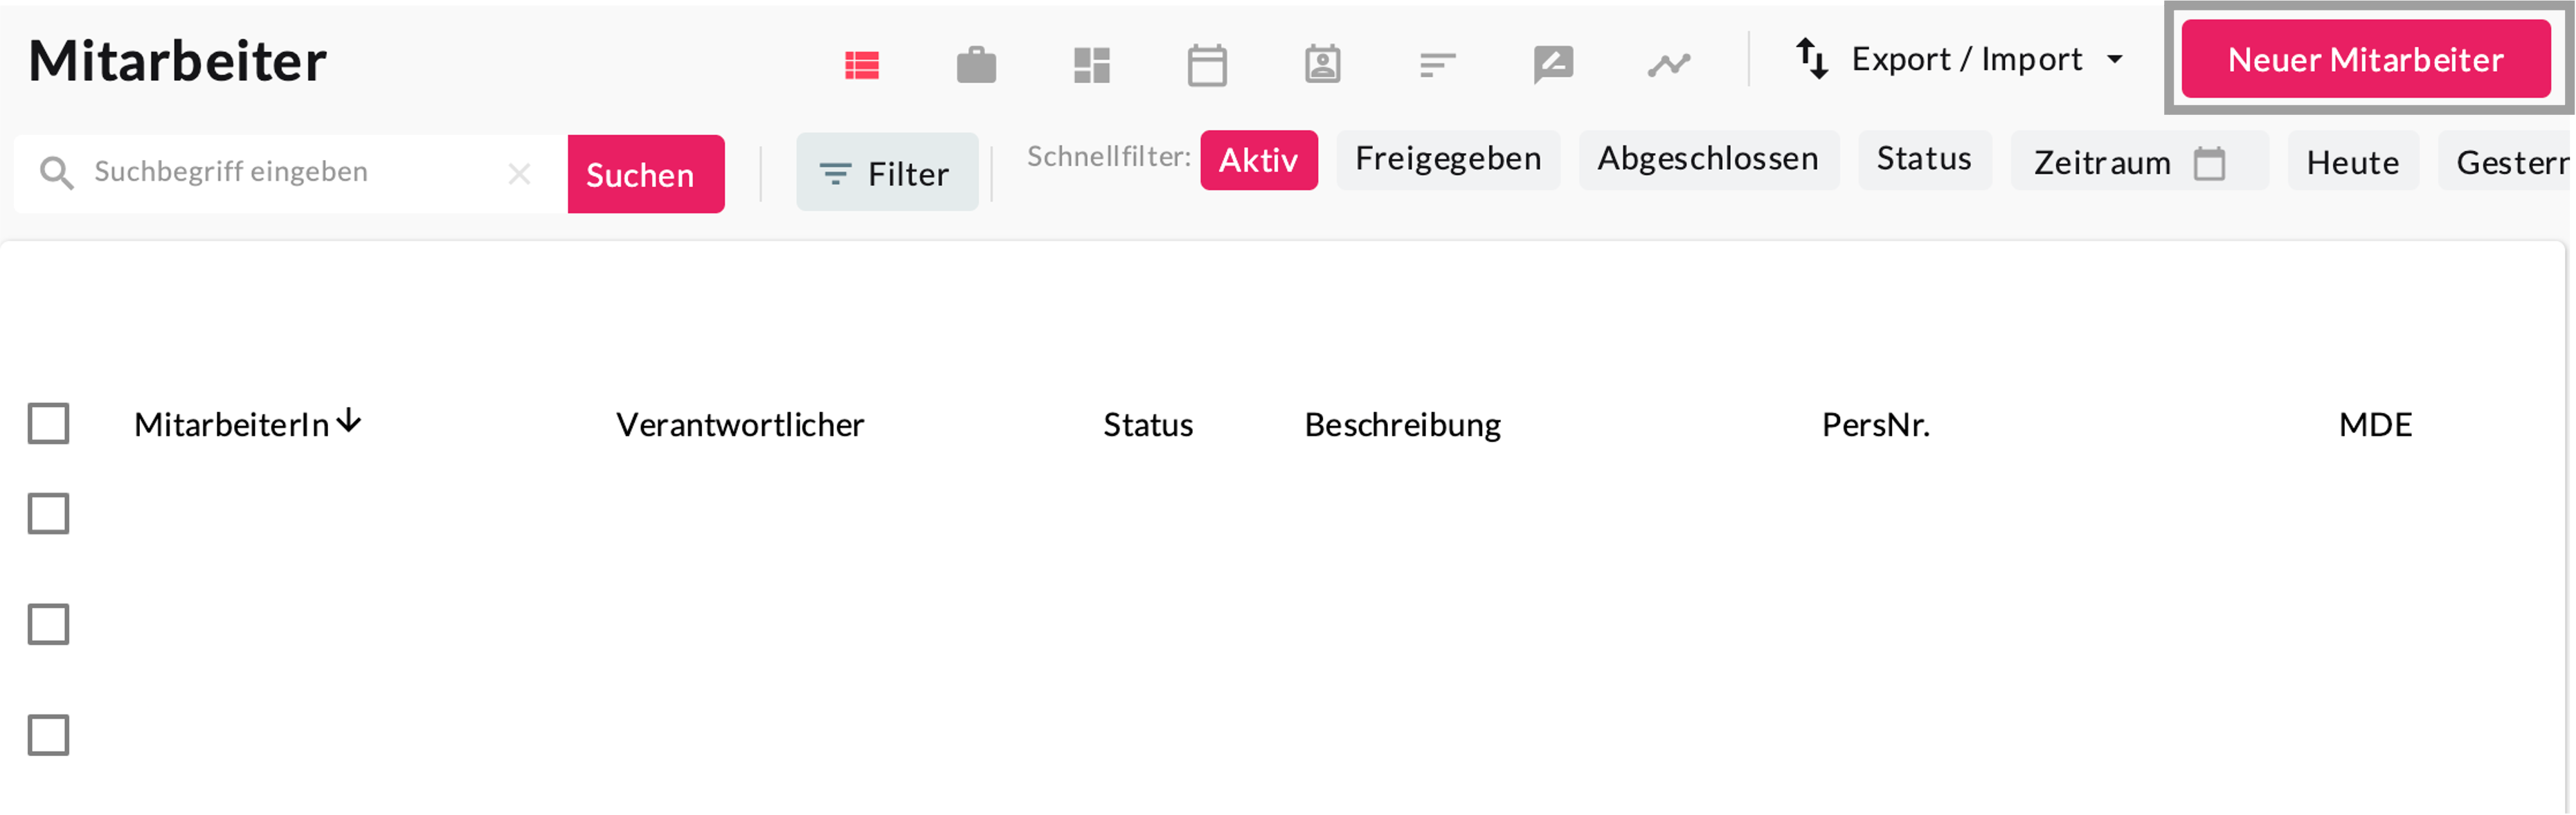This screenshot has height=815, width=2576.
Task: Open the briefcase view icon
Action: pos(976,65)
